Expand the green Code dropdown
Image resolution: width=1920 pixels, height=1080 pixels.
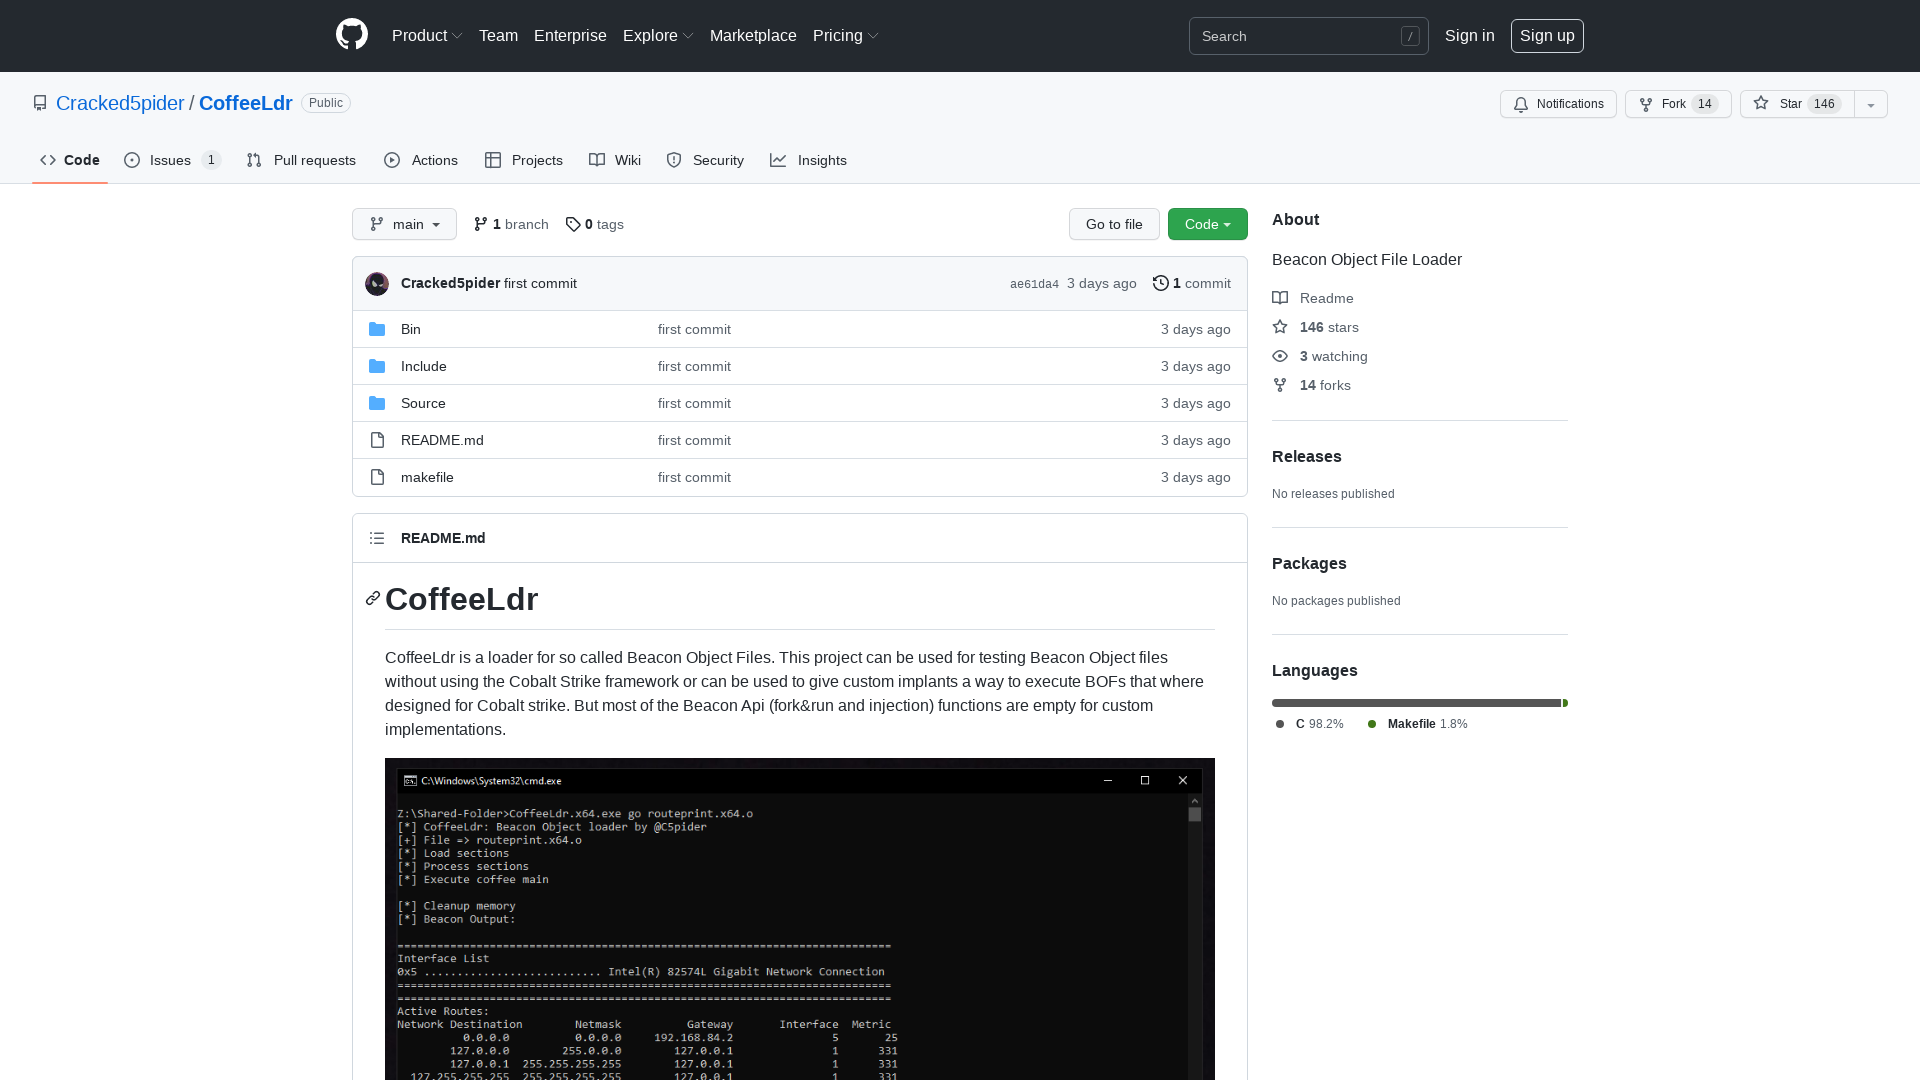[x=1207, y=224]
